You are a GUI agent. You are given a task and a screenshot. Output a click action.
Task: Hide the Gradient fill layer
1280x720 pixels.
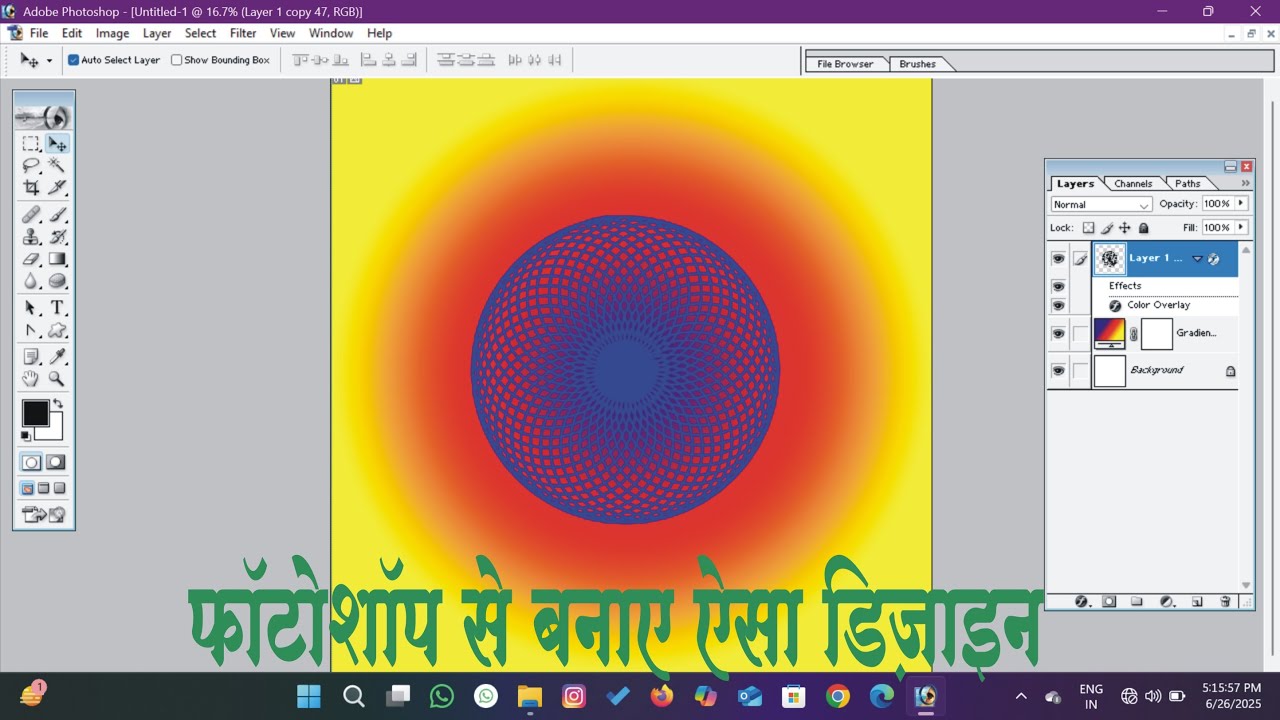(x=1058, y=334)
